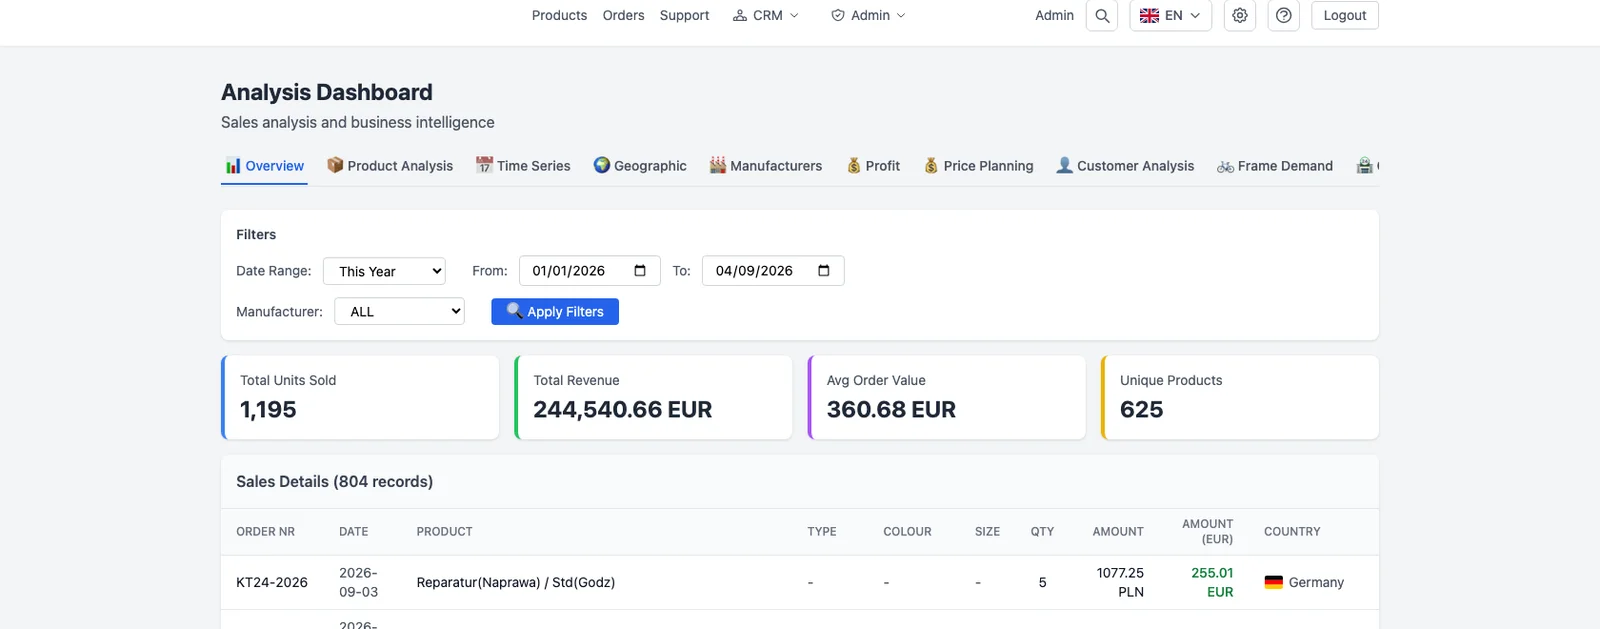Click the Manufacturers factory icon
Viewport: 1600px width, 629px height.
tap(718, 165)
